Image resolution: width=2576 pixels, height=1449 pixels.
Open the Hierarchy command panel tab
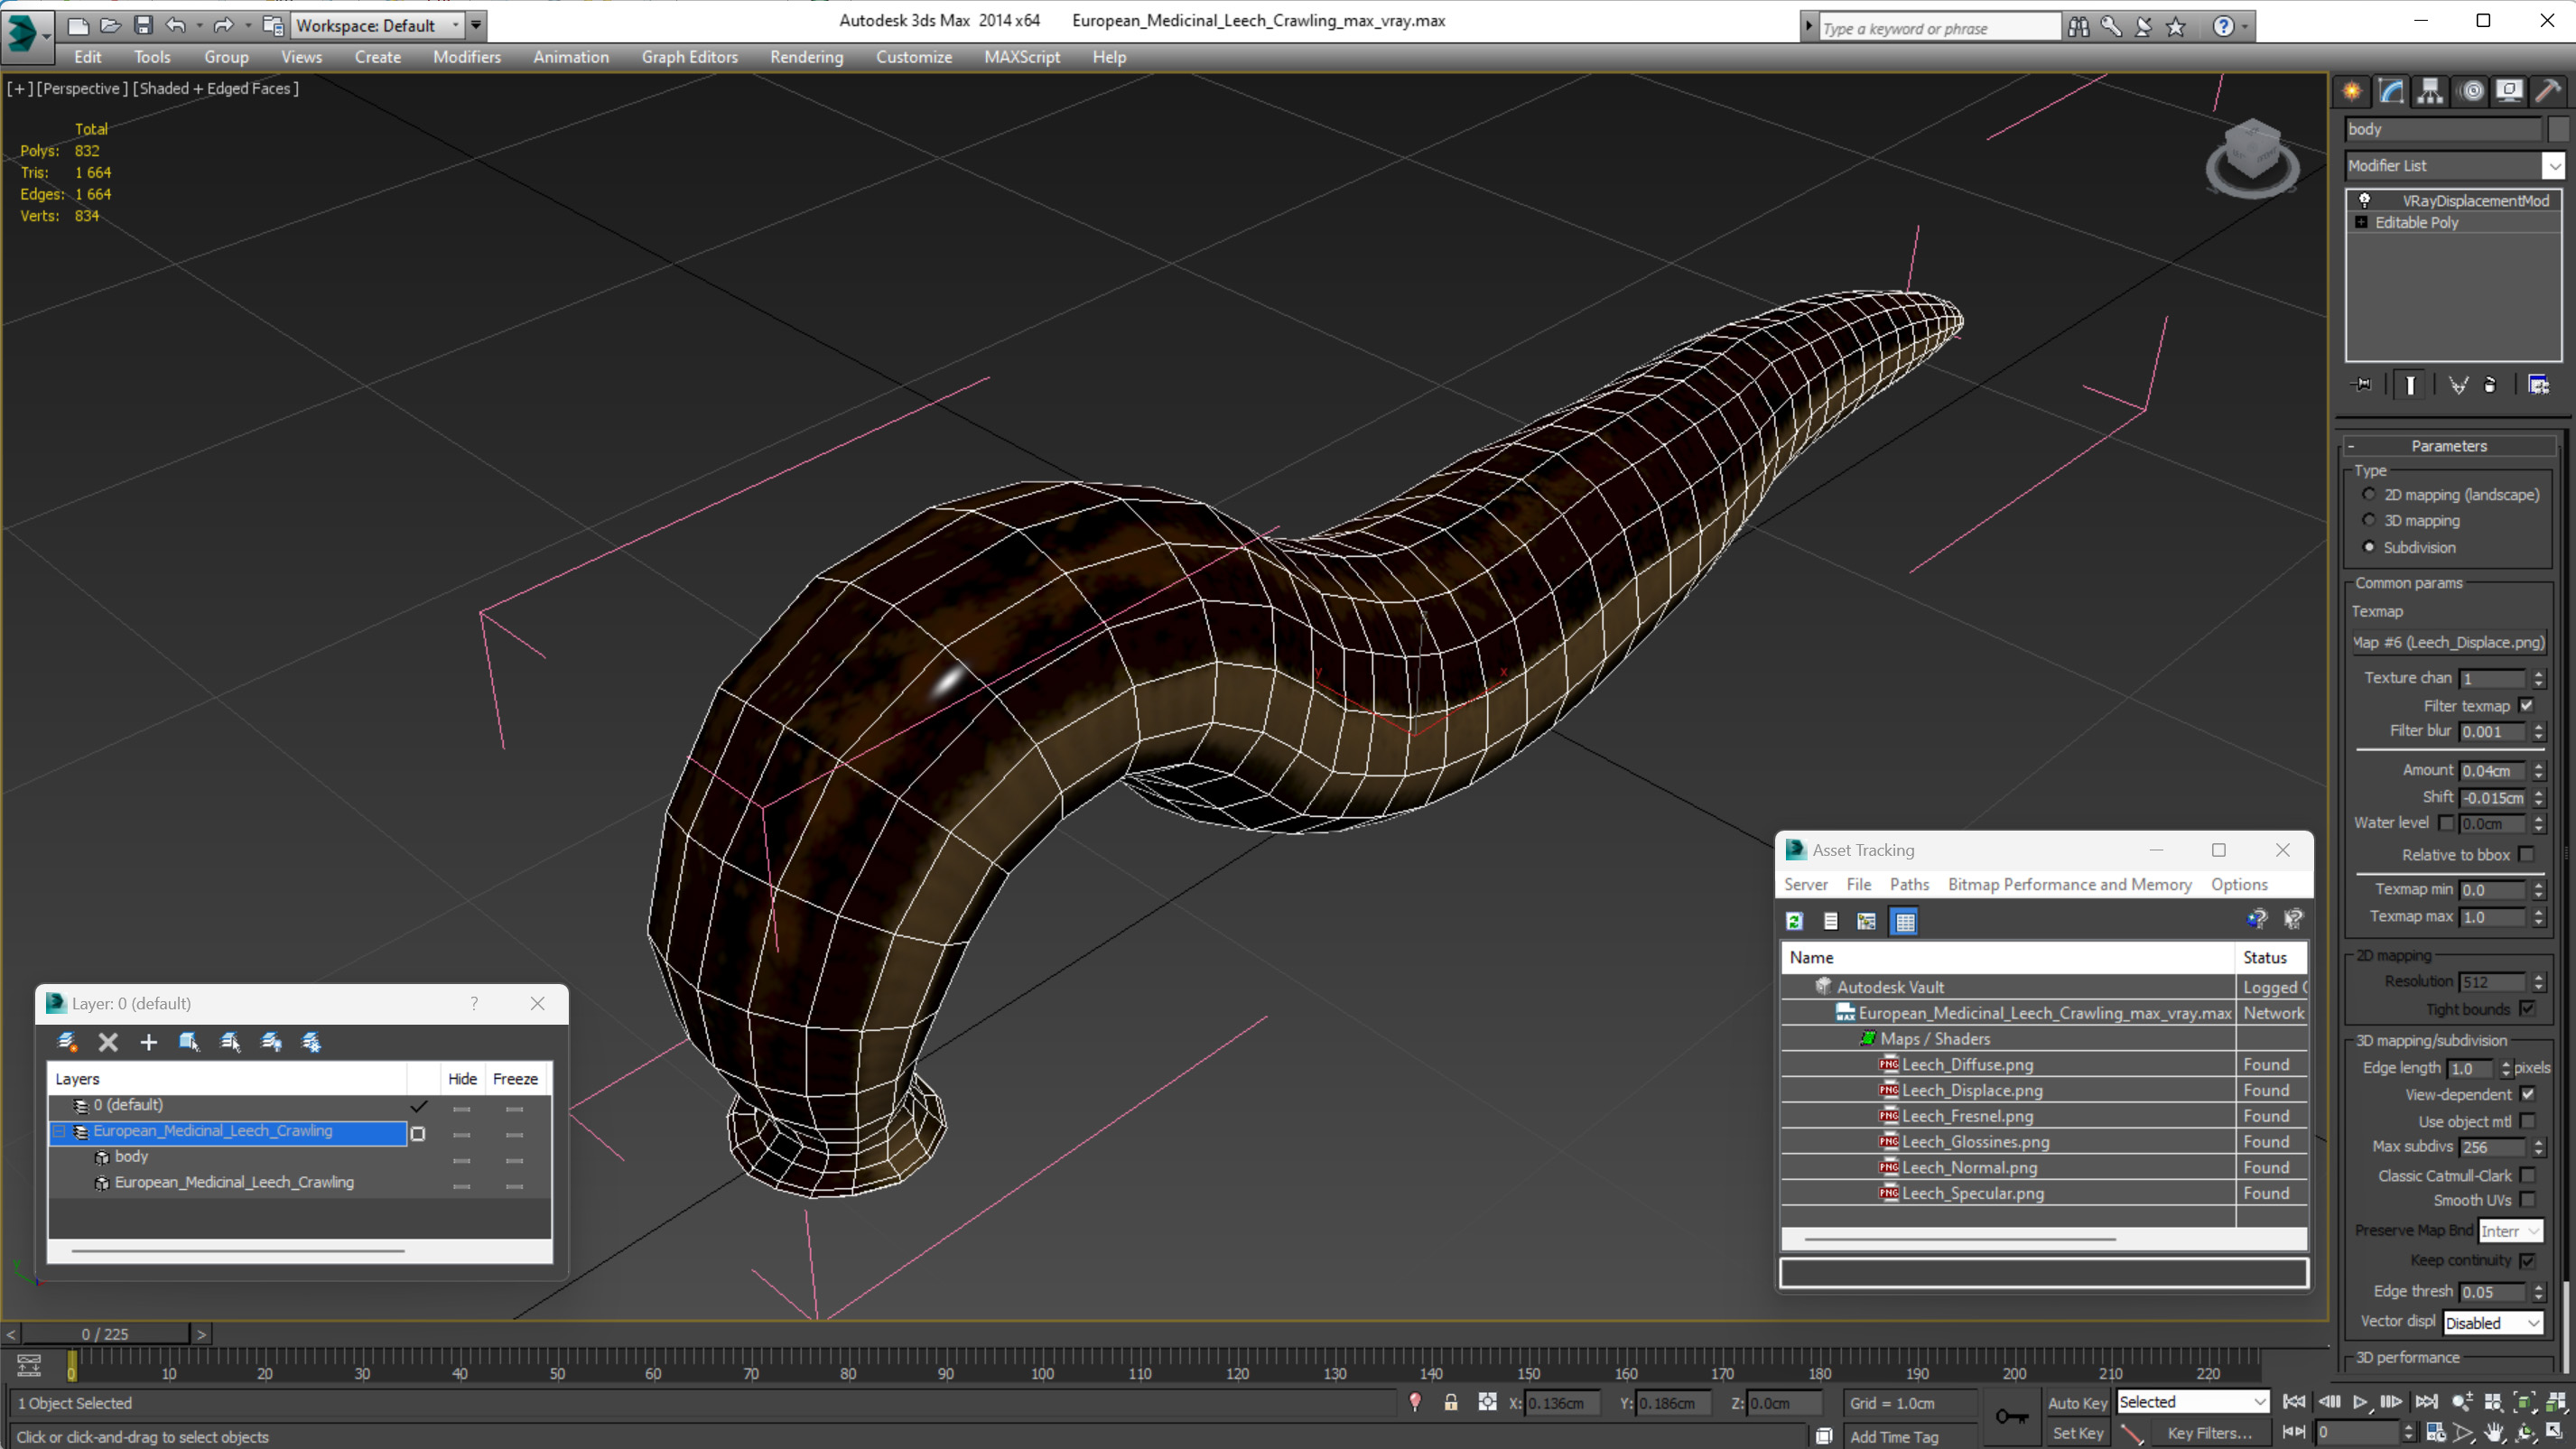2429,91
